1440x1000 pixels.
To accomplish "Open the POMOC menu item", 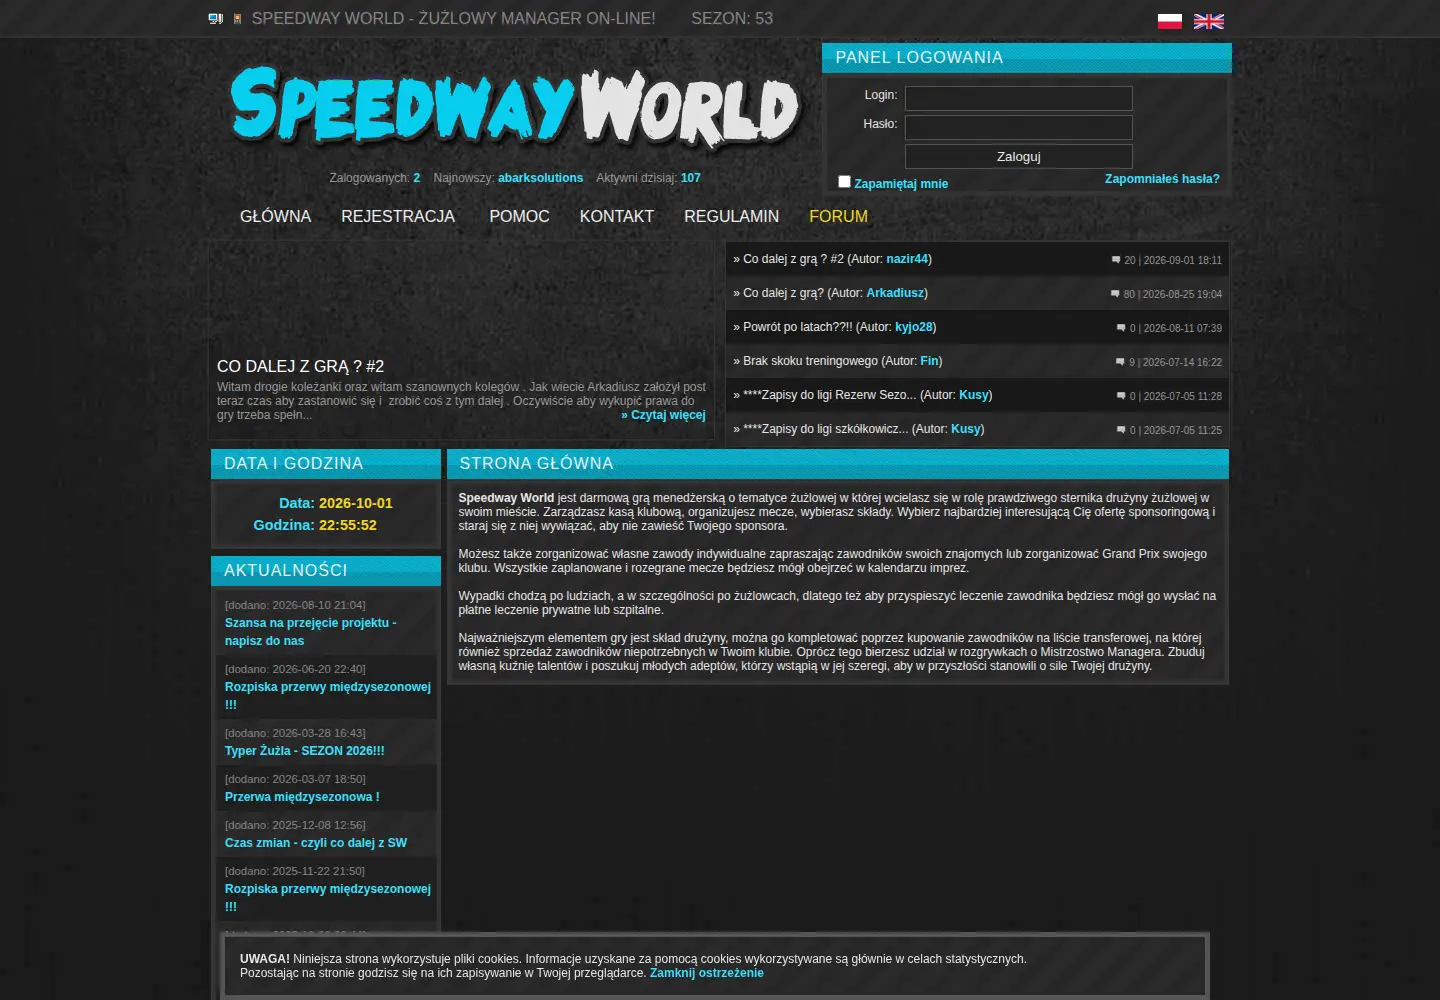I will (519, 216).
